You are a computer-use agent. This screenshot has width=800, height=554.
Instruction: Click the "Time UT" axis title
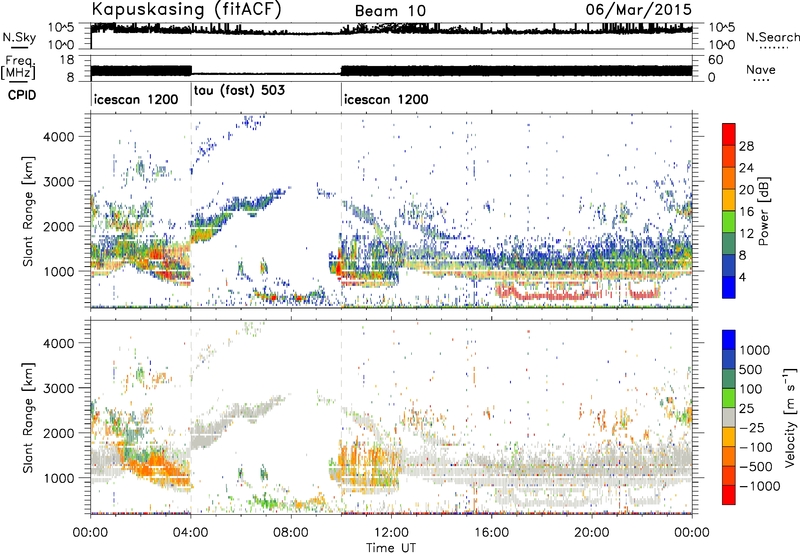click(391, 548)
